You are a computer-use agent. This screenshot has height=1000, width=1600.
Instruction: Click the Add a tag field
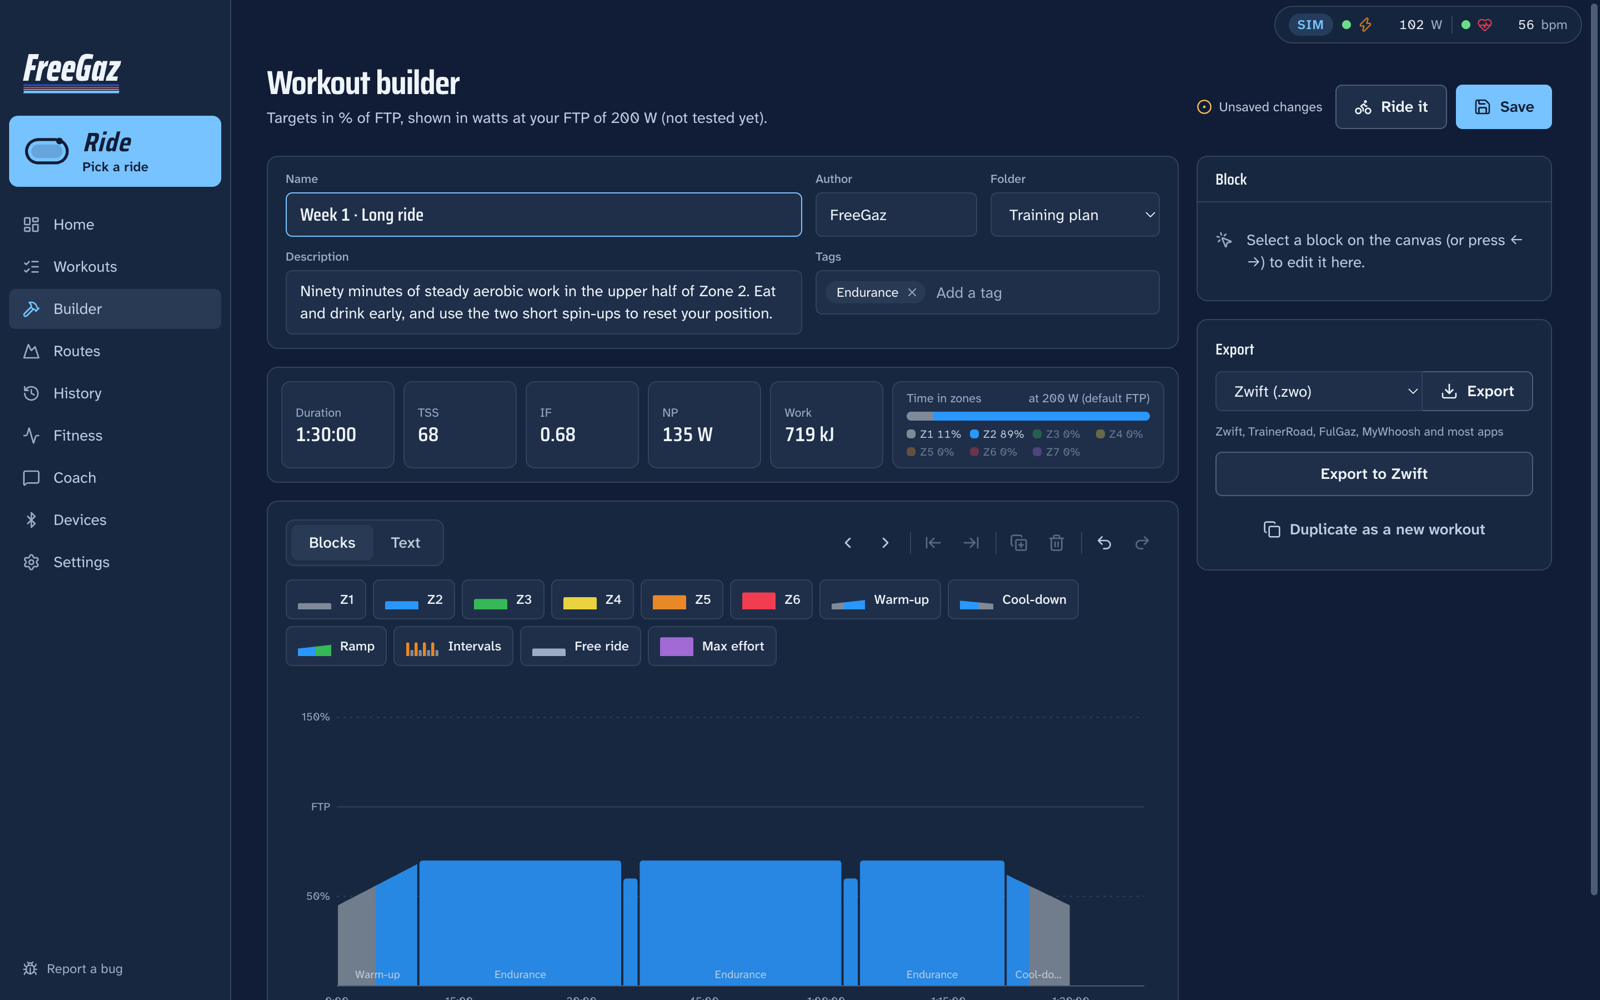[1040, 293]
